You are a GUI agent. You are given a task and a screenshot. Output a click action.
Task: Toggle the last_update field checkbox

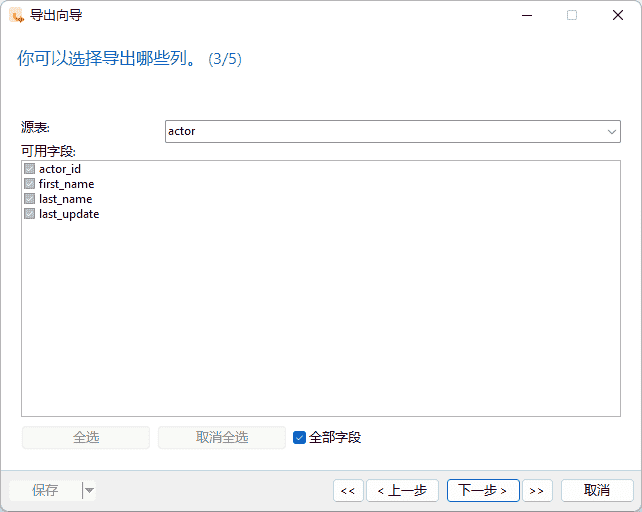pos(29,214)
